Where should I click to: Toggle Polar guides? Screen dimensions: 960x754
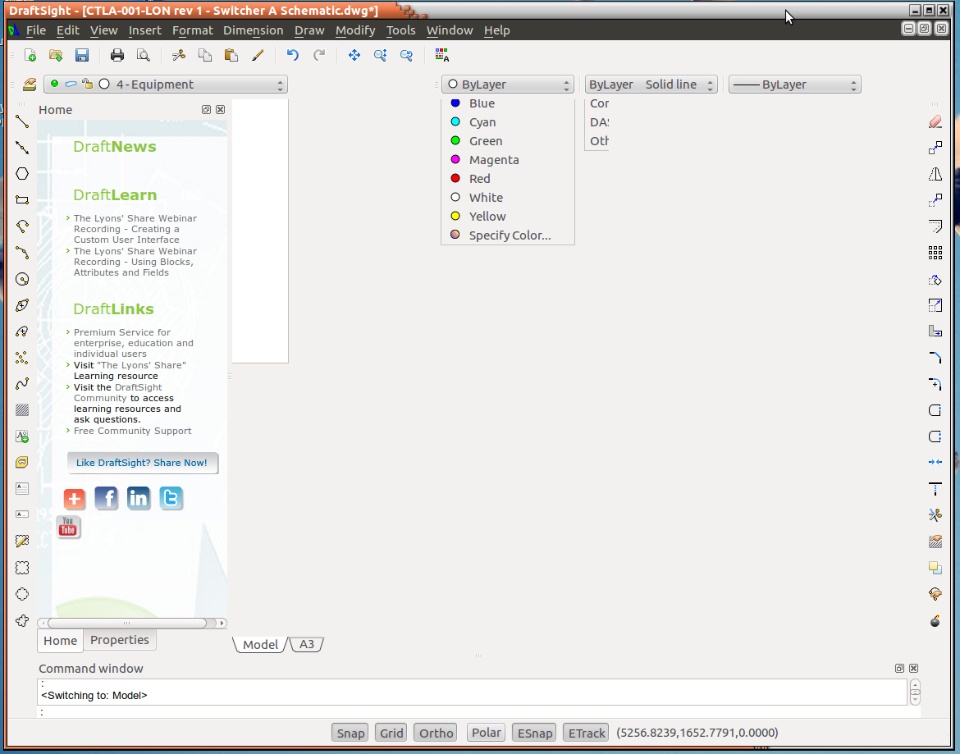(486, 733)
